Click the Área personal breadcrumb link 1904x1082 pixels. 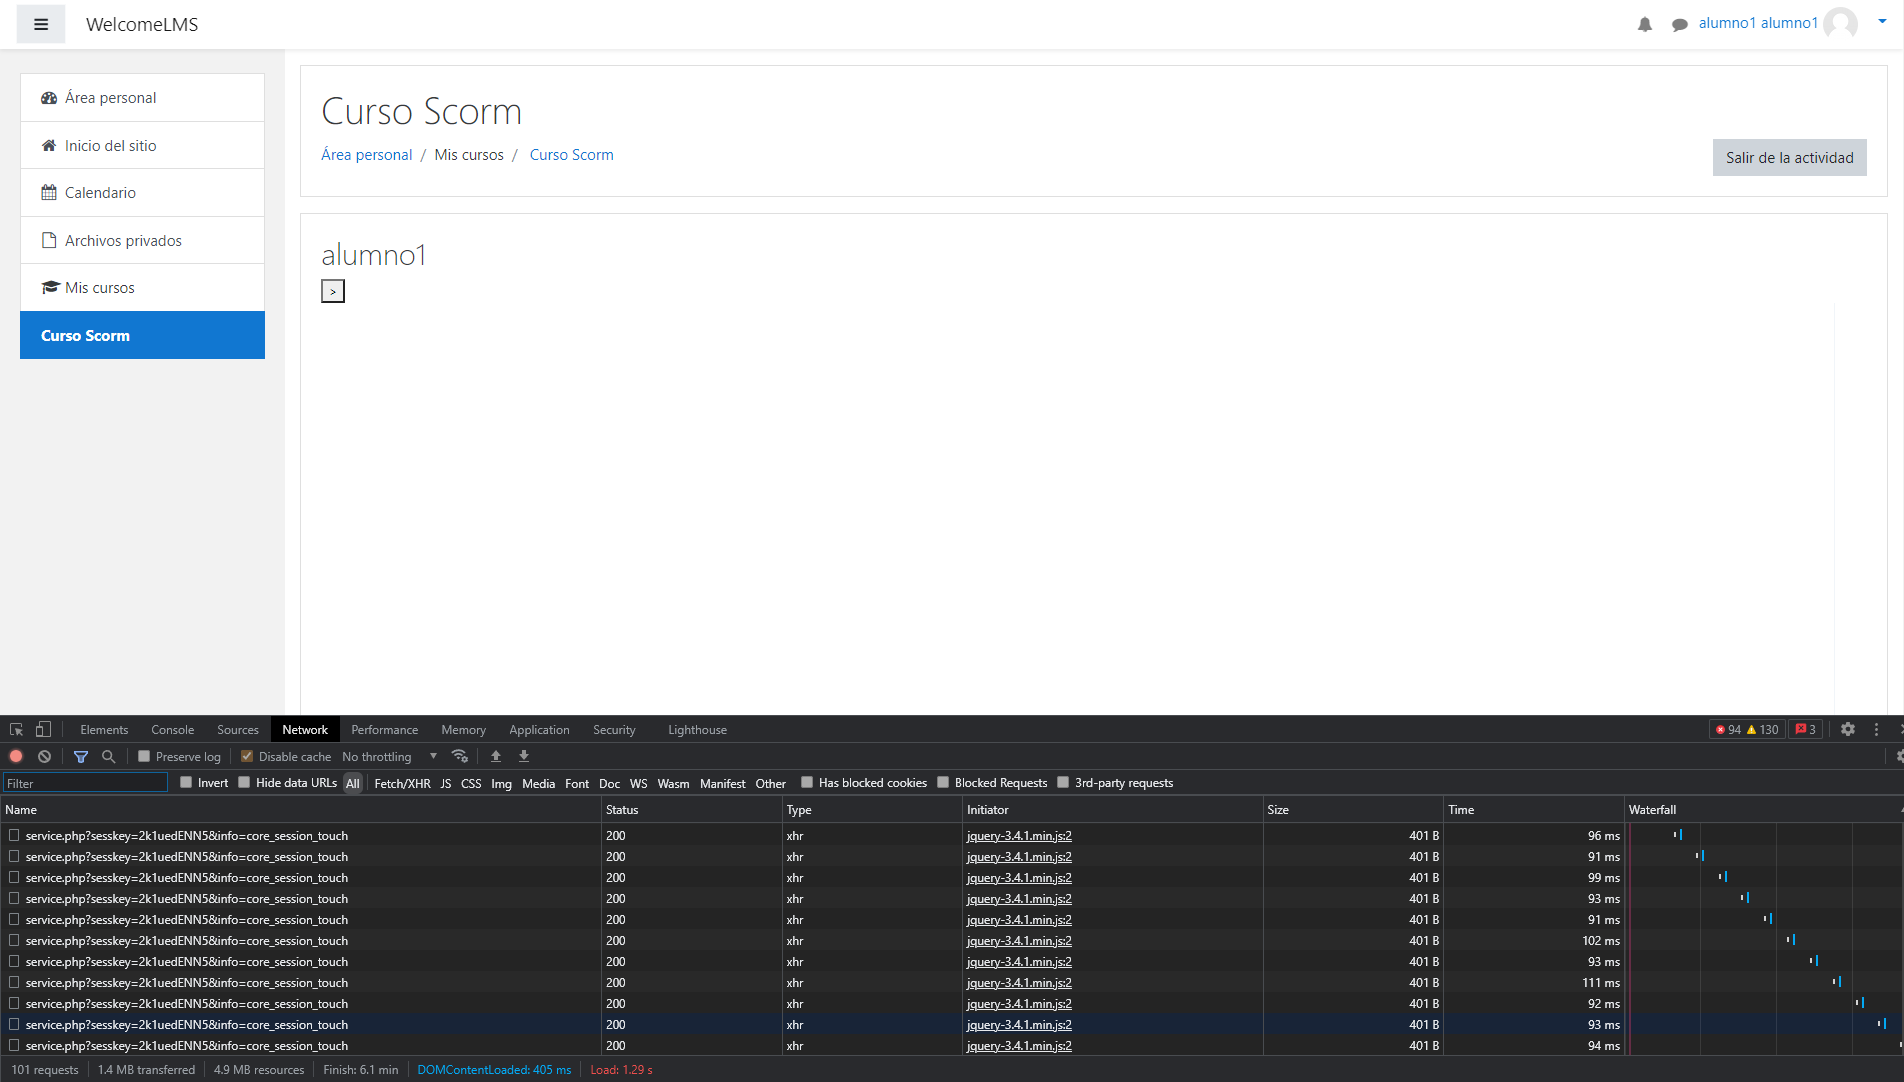click(366, 155)
